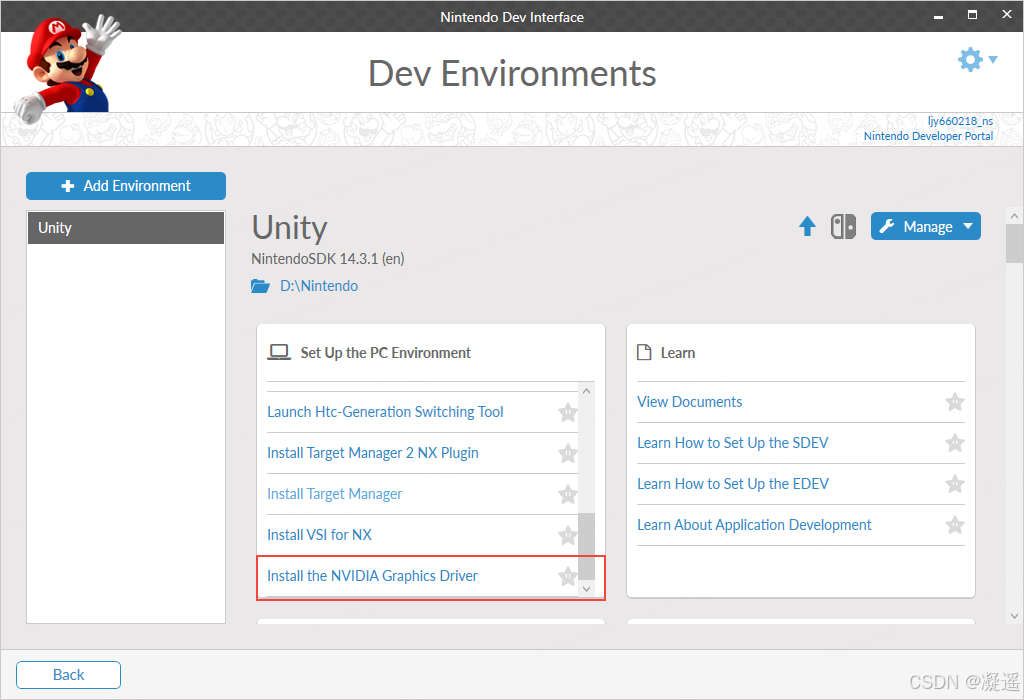Open Learn How to Set Up the SDEV
The image size is (1024, 700).
coord(733,443)
